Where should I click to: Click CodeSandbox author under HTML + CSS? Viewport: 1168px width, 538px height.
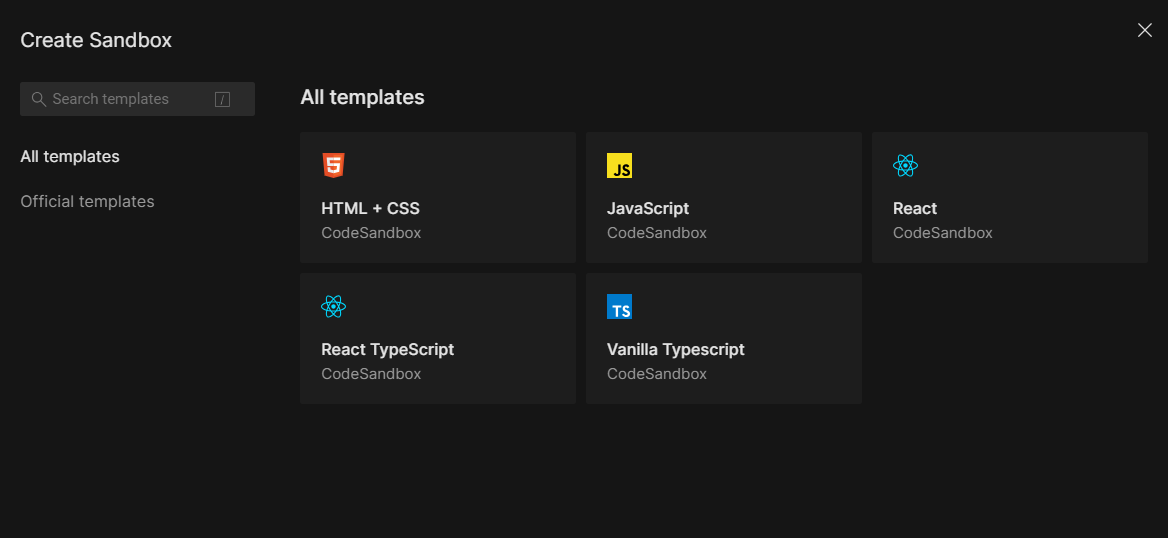pos(371,233)
